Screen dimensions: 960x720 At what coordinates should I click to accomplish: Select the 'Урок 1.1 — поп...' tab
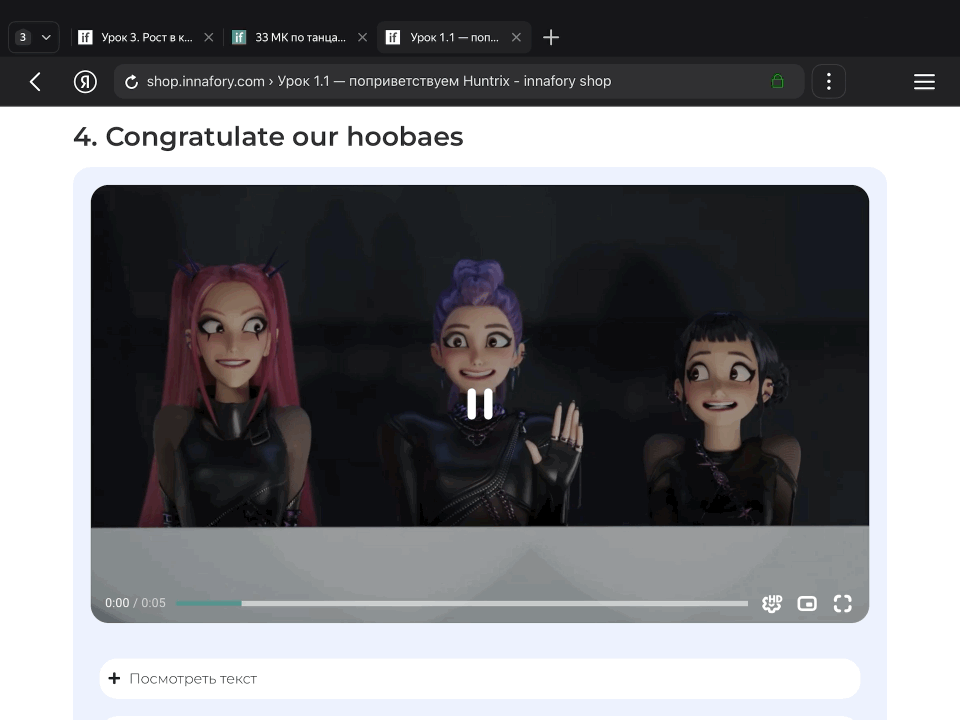[454, 37]
